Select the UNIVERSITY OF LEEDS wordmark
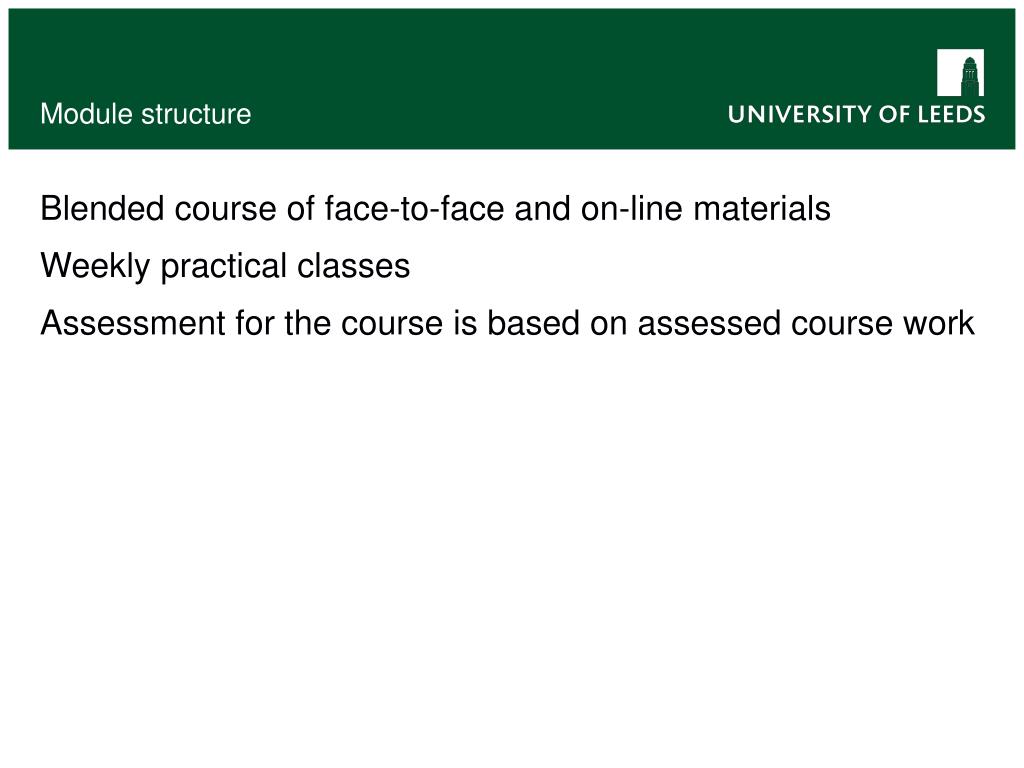Viewport: 1024px width, 768px height. (x=856, y=114)
